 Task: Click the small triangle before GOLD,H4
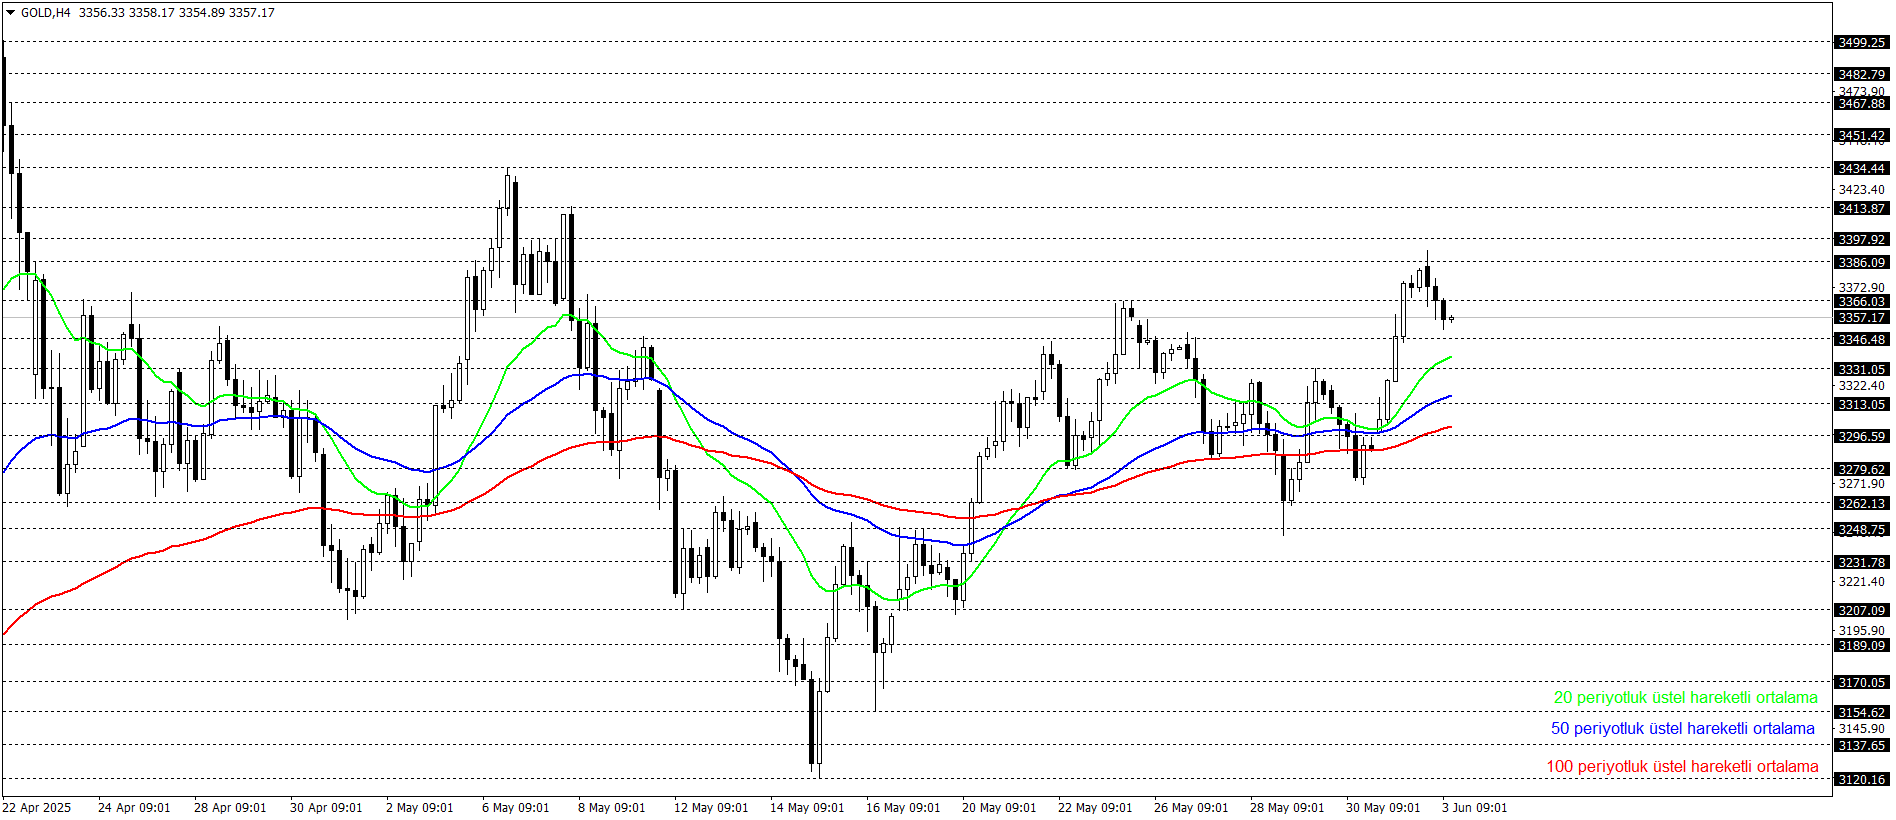(10, 12)
